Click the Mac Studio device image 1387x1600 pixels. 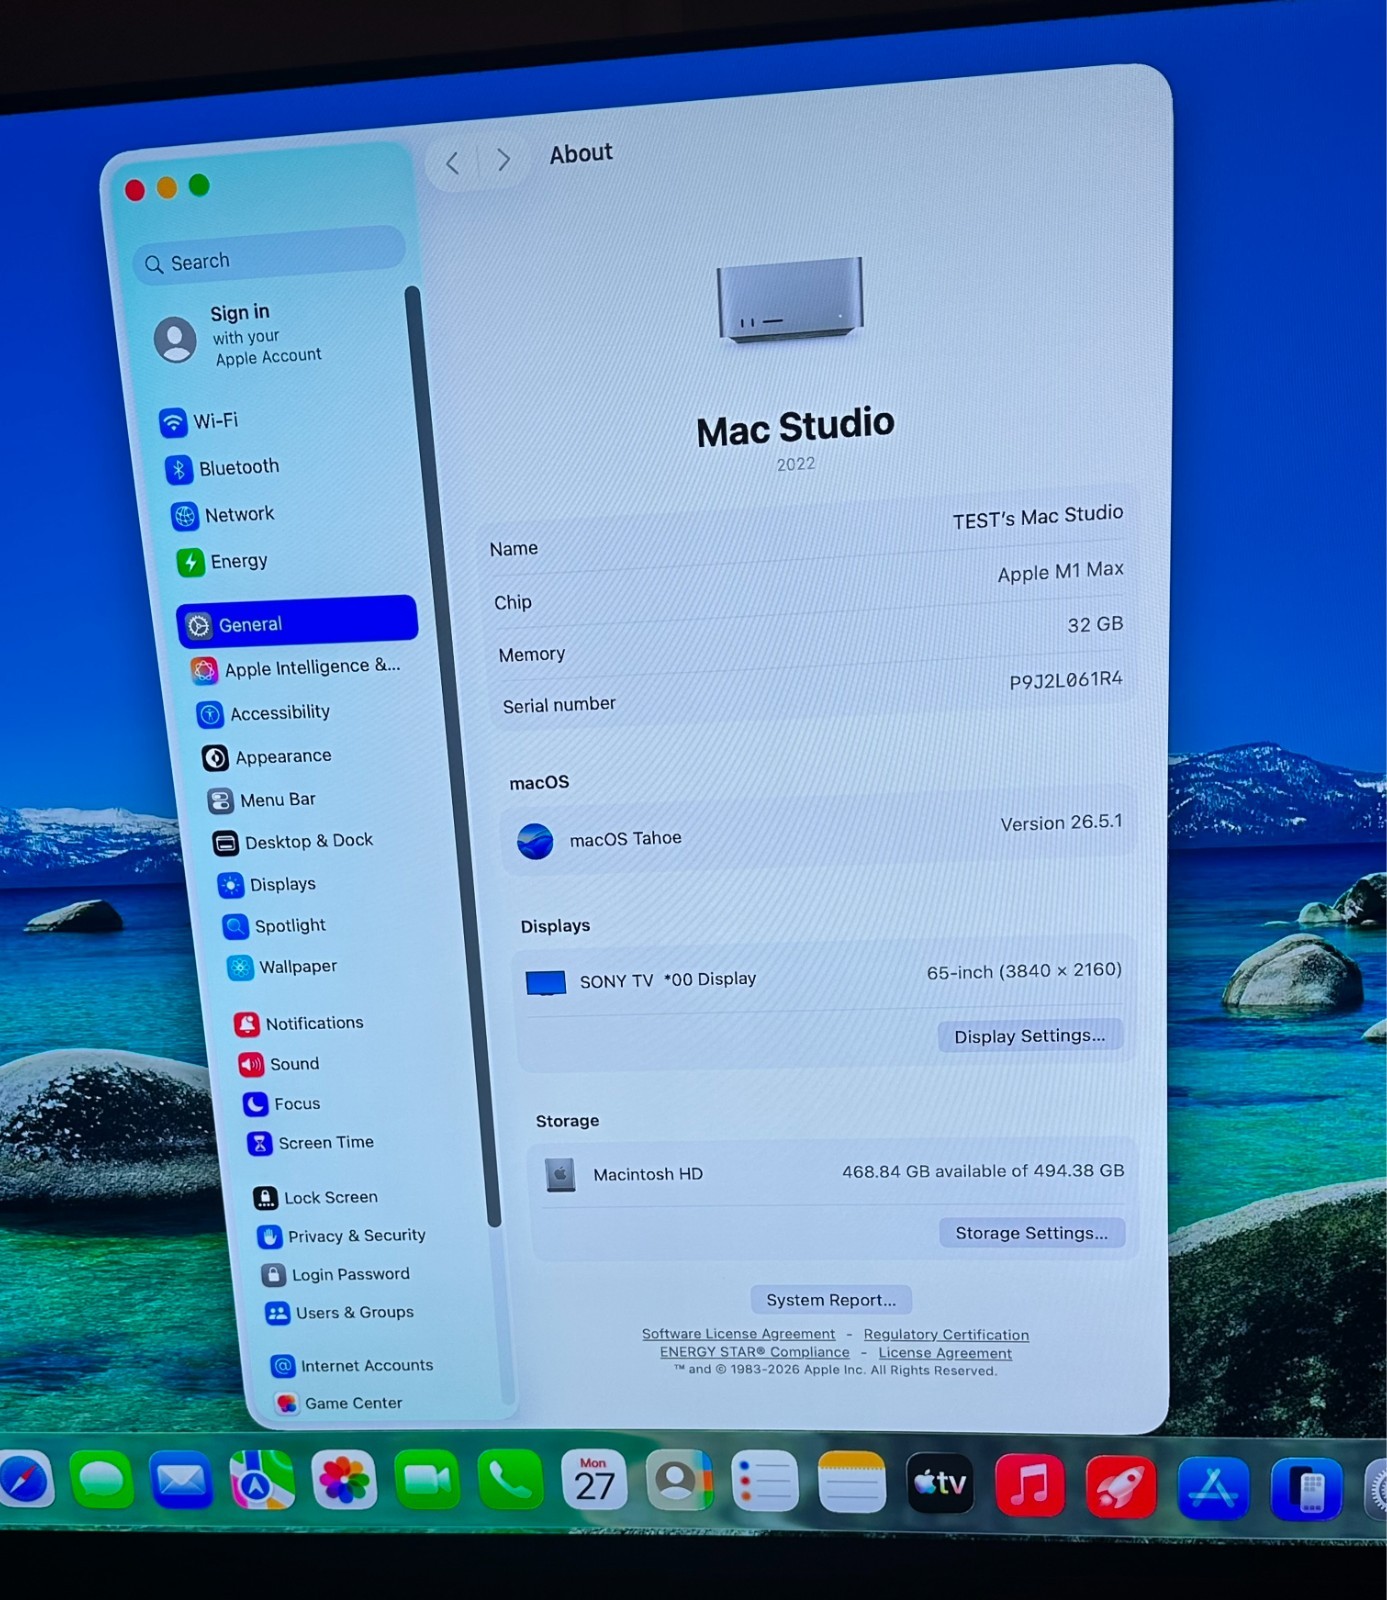pos(789,299)
